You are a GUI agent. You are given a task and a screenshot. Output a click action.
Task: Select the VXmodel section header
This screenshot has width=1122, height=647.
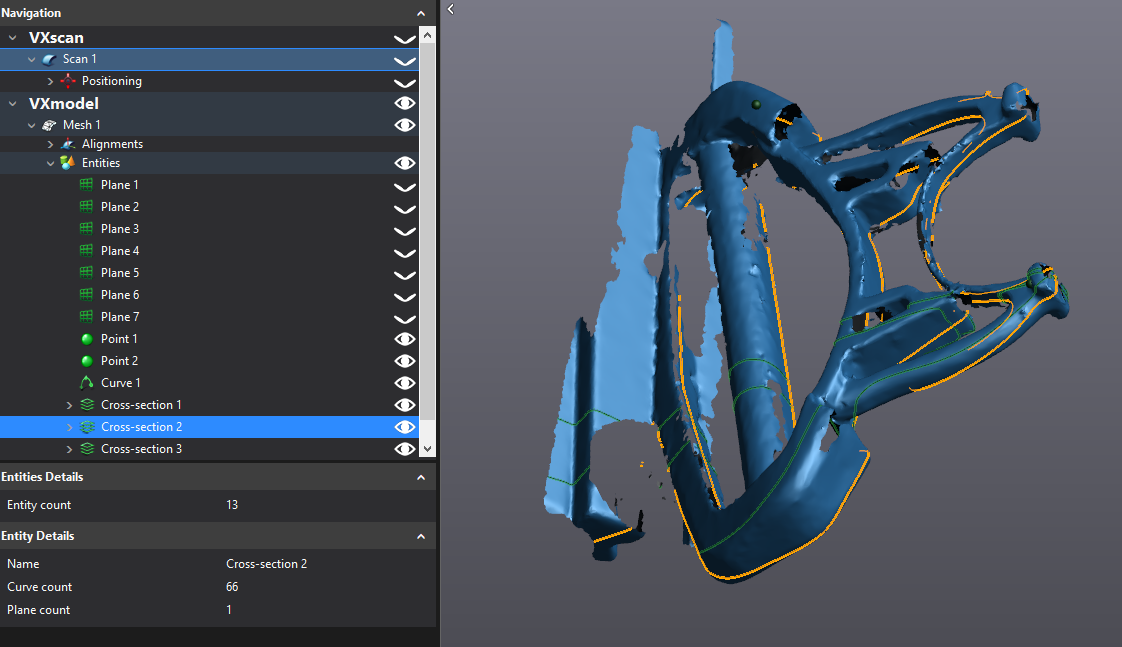coord(64,103)
